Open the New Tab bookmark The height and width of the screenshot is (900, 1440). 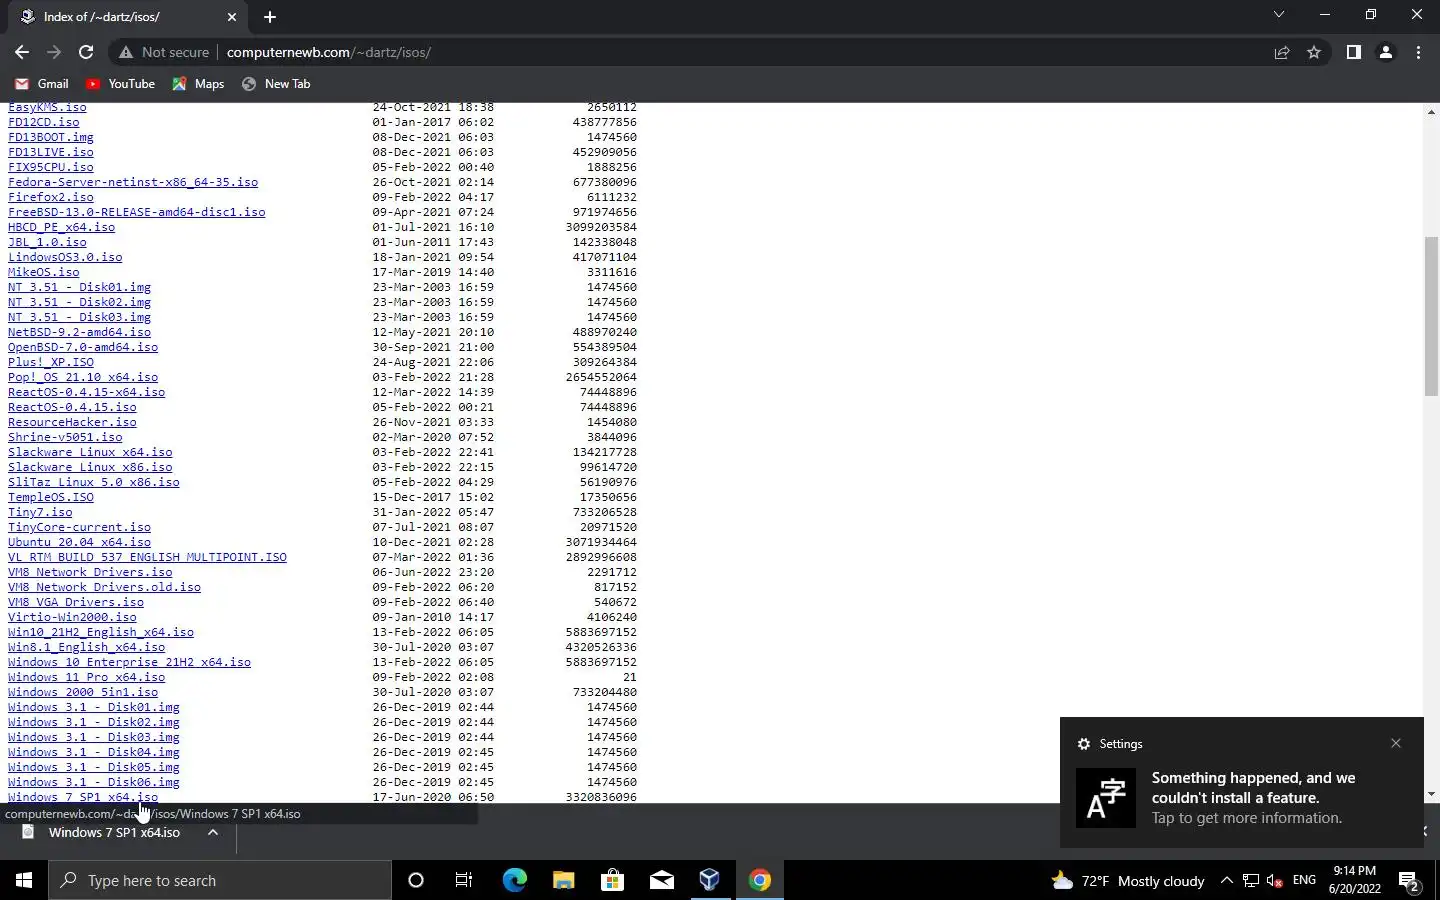(x=276, y=84)
